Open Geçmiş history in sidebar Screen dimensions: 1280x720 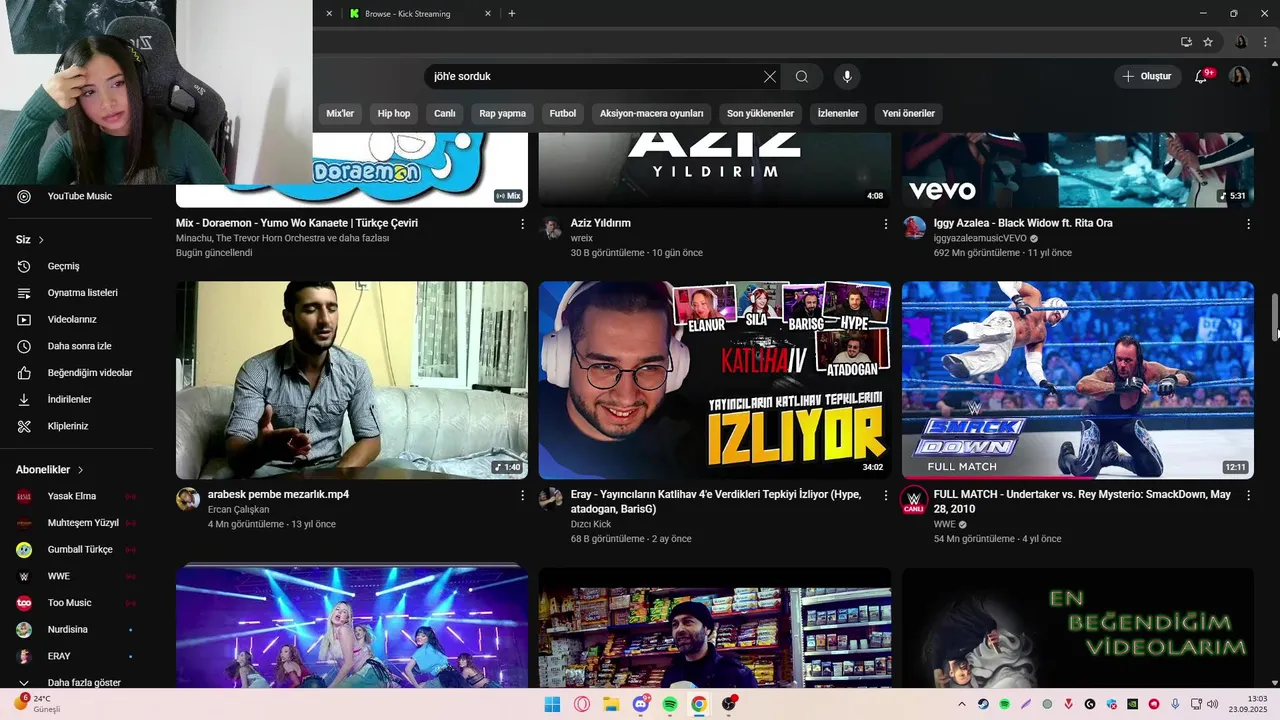pos(78,266)
